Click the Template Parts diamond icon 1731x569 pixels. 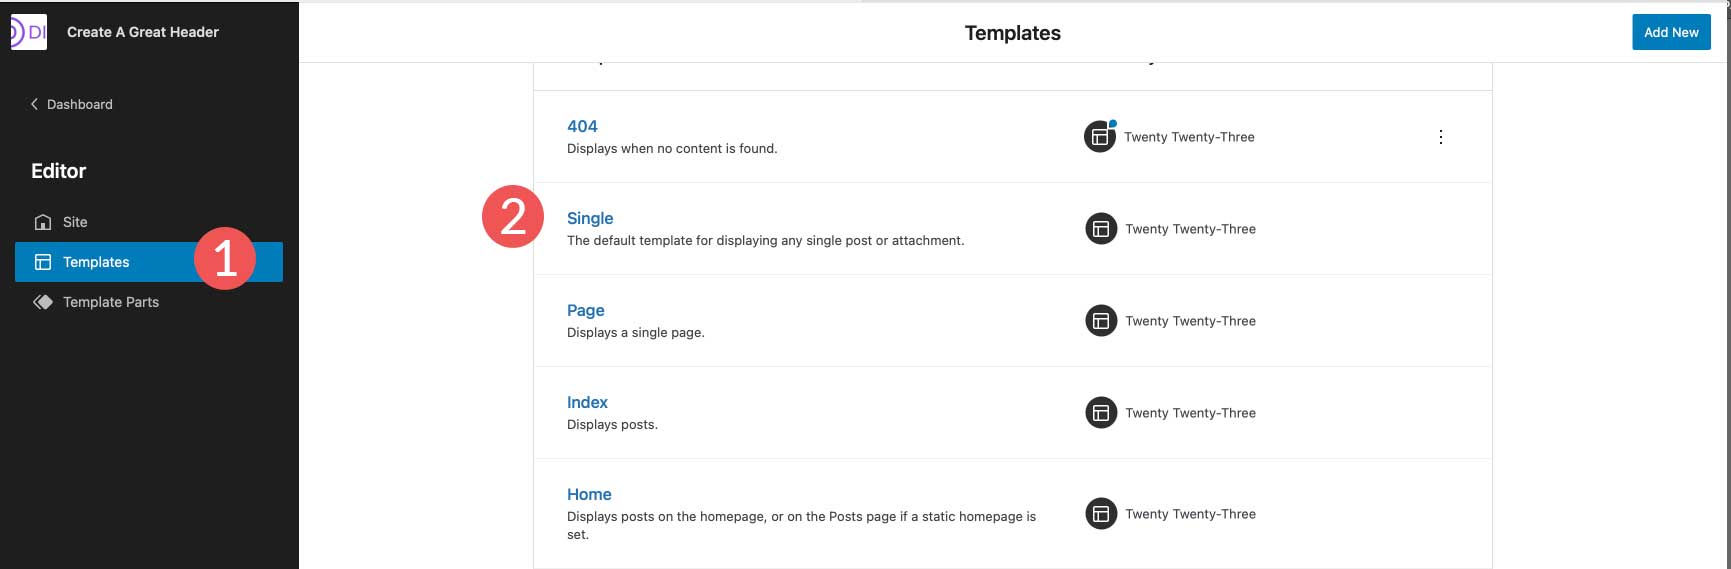point(43,302)
